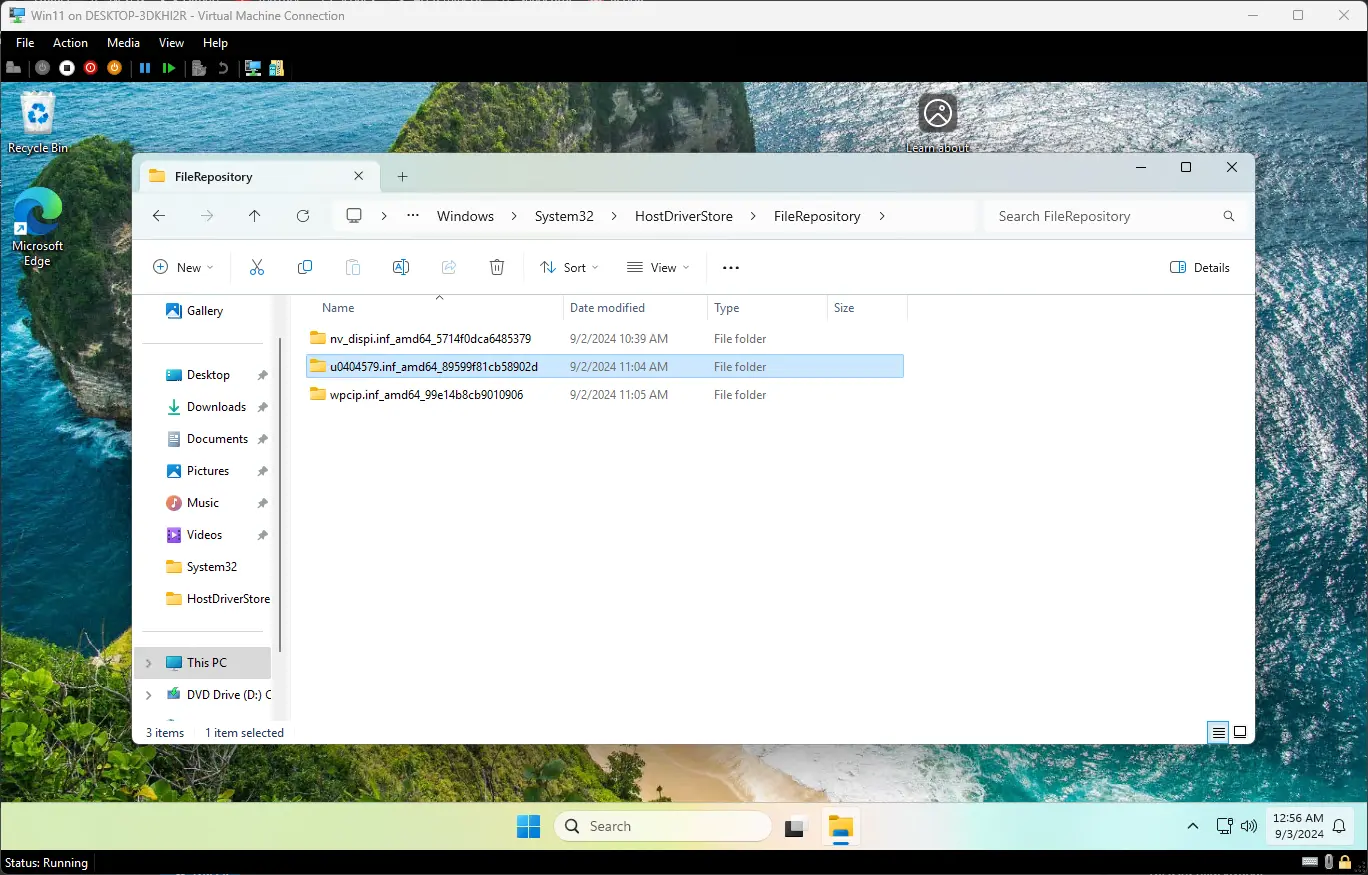Open notifications bell icon

click(x=1339, y=826)
